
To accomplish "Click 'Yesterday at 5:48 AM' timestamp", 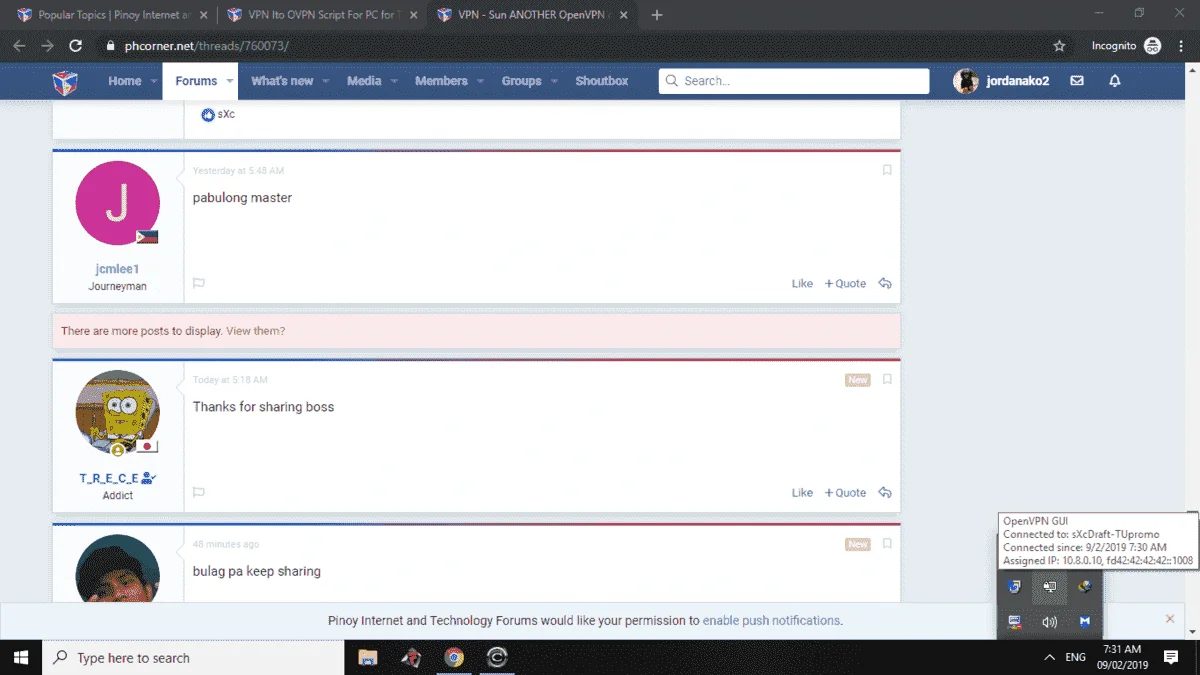I will (x=238, y=171).
